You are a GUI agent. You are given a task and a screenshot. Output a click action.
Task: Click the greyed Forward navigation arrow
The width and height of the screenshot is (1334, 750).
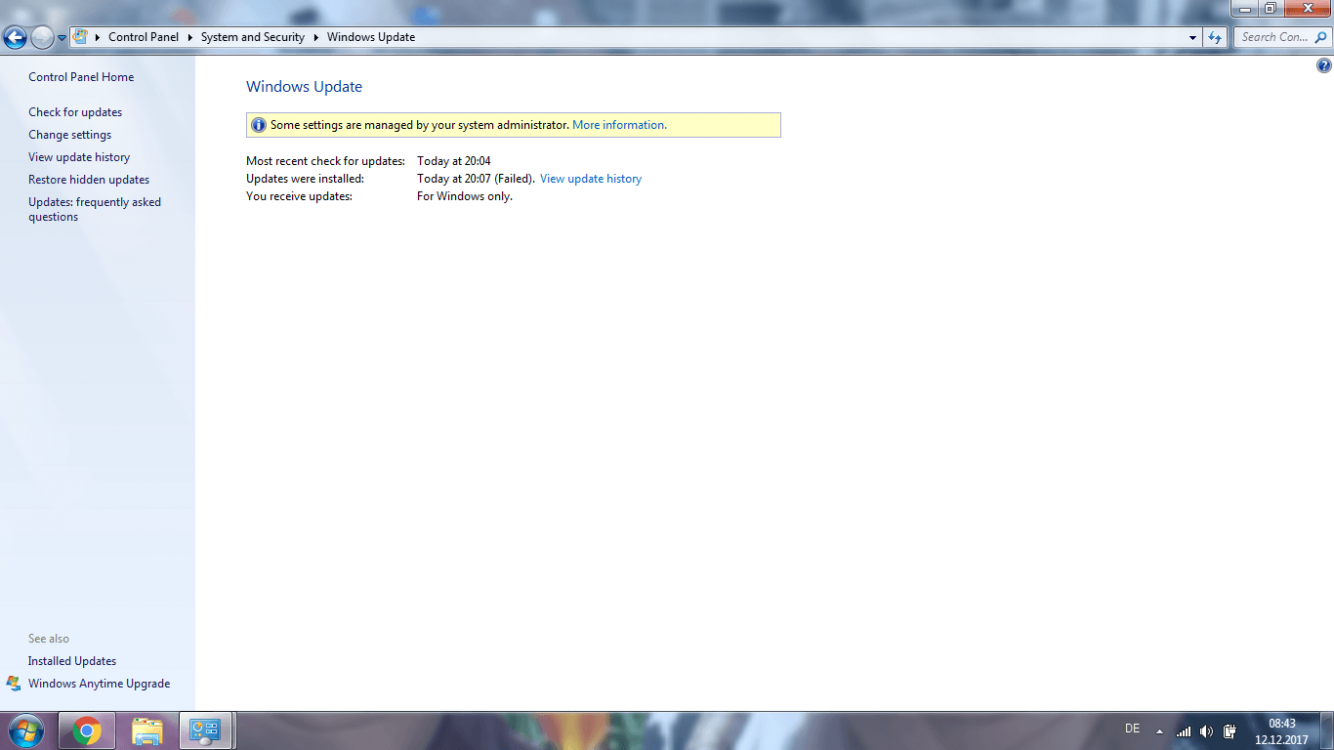click(42, 38)
